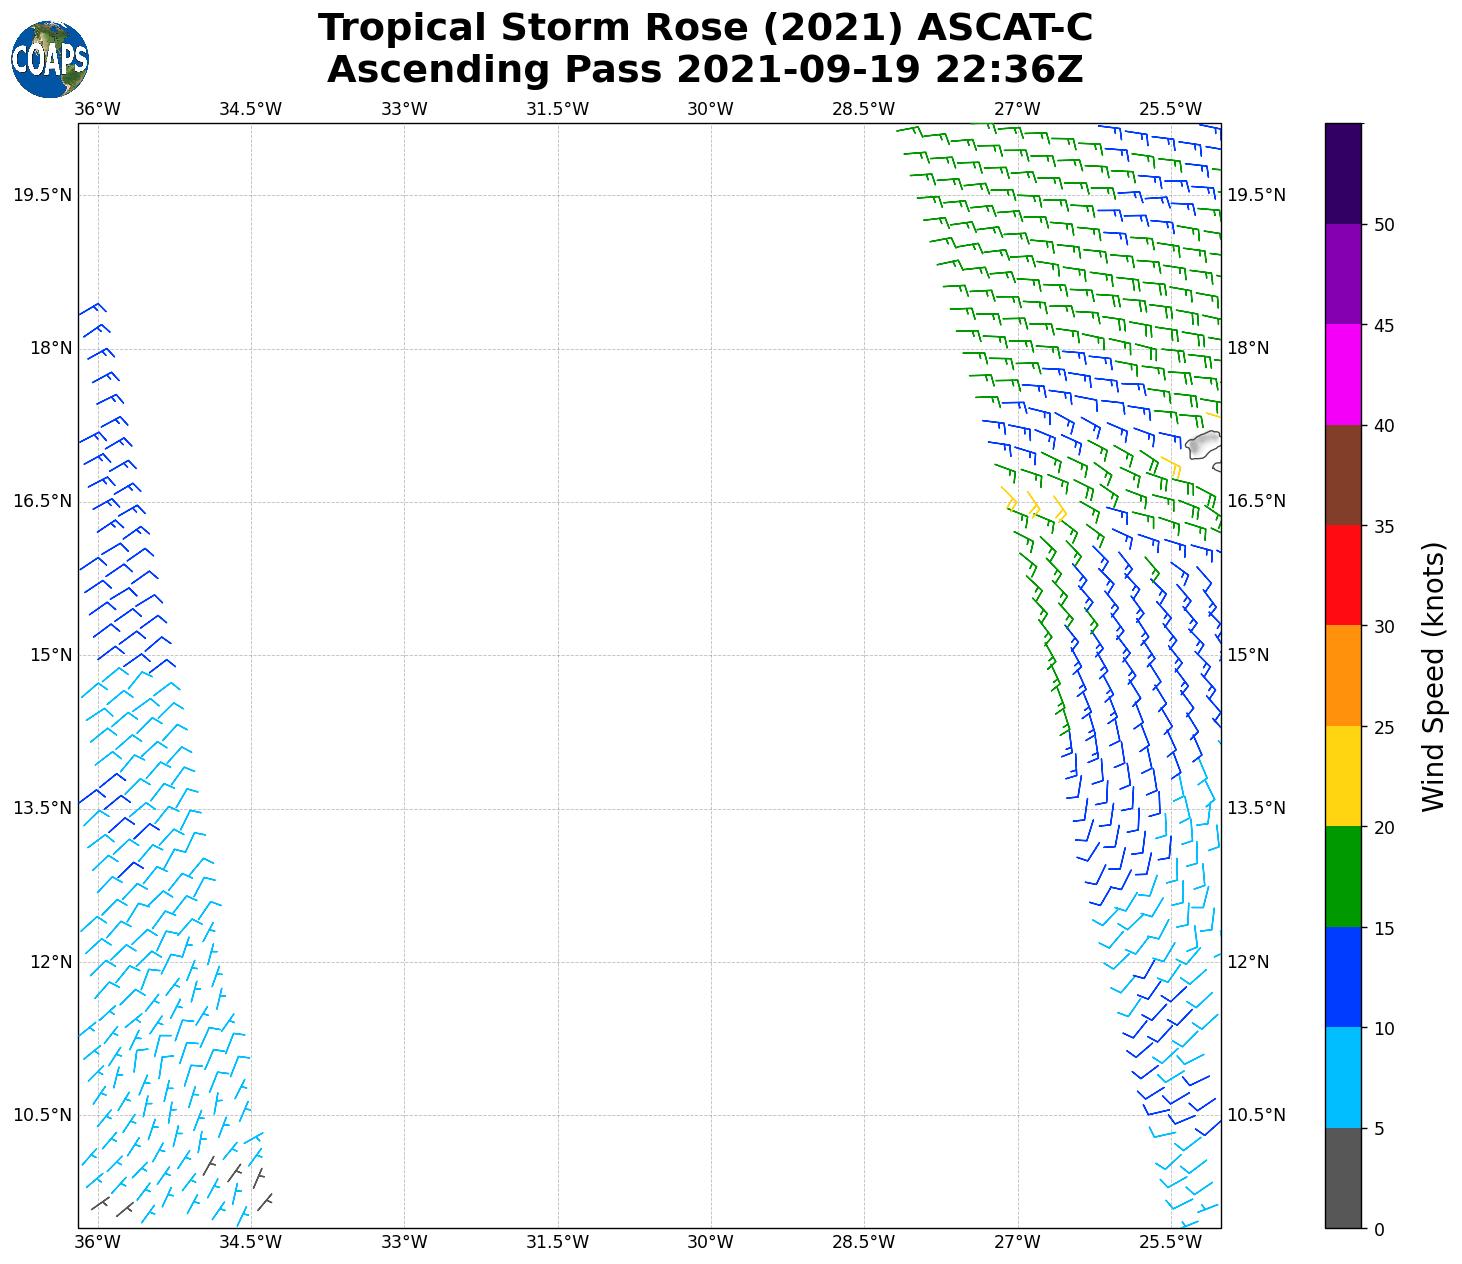
Task: Click the yellow wind barbs near 16.5°N
Action: coord(1035,504)
